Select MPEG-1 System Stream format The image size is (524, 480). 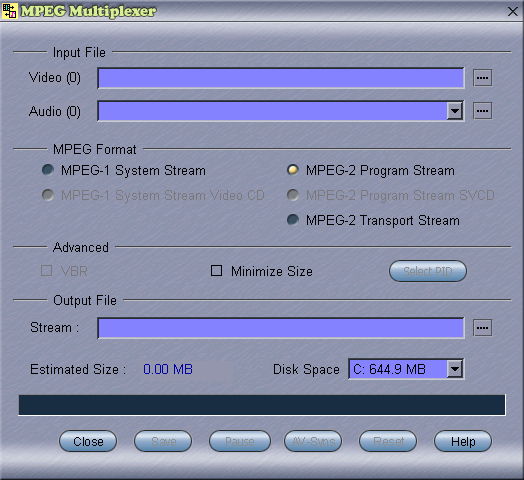pyautogui.click(x=48, y=170)
